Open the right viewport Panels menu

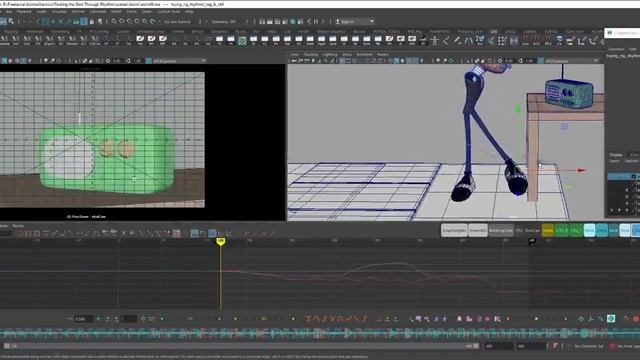click(382, 54)
